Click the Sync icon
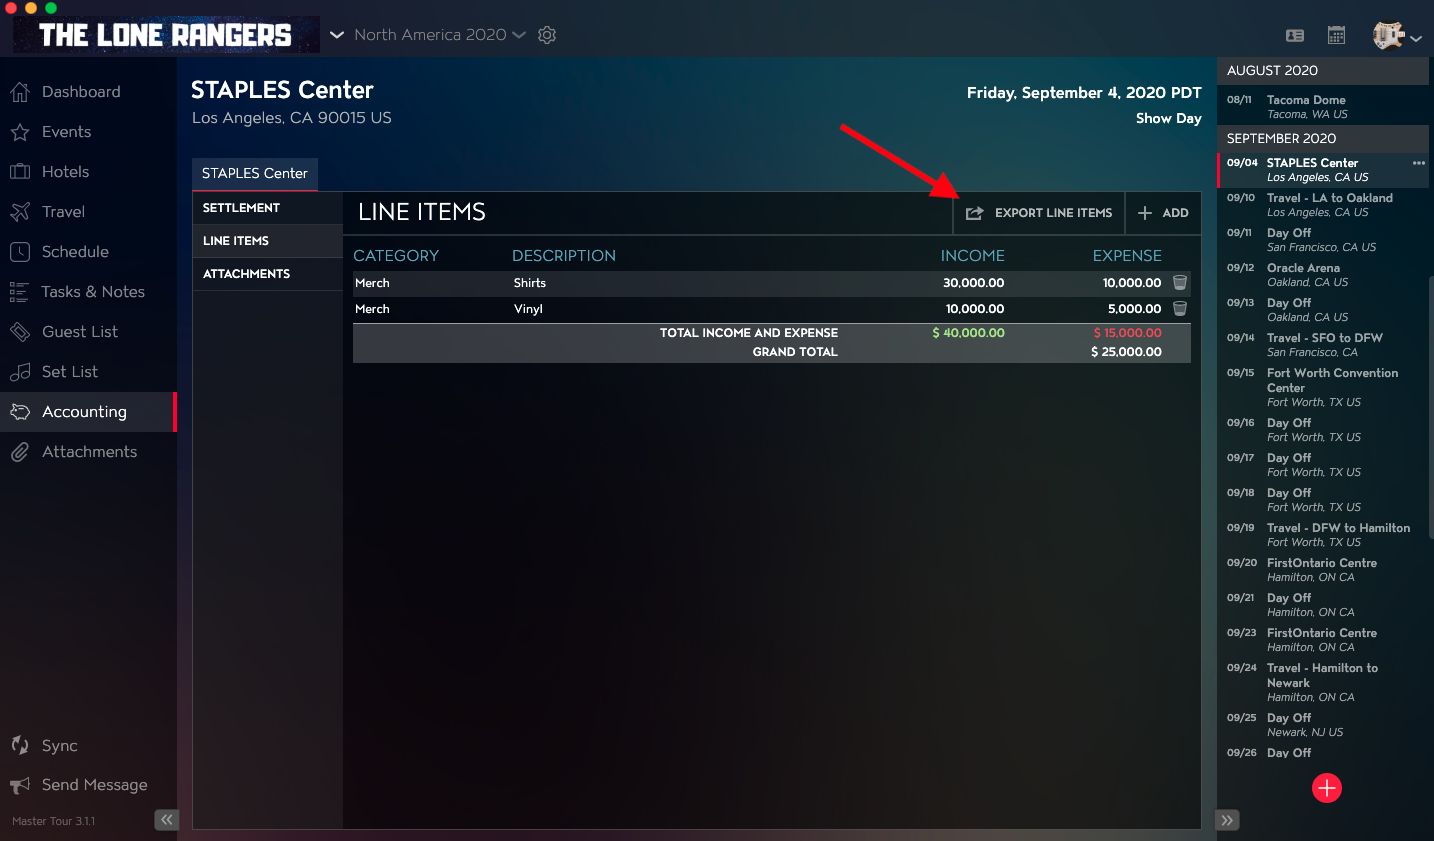The width and height of the screenshot is (1434, 841). coord(20,745)
